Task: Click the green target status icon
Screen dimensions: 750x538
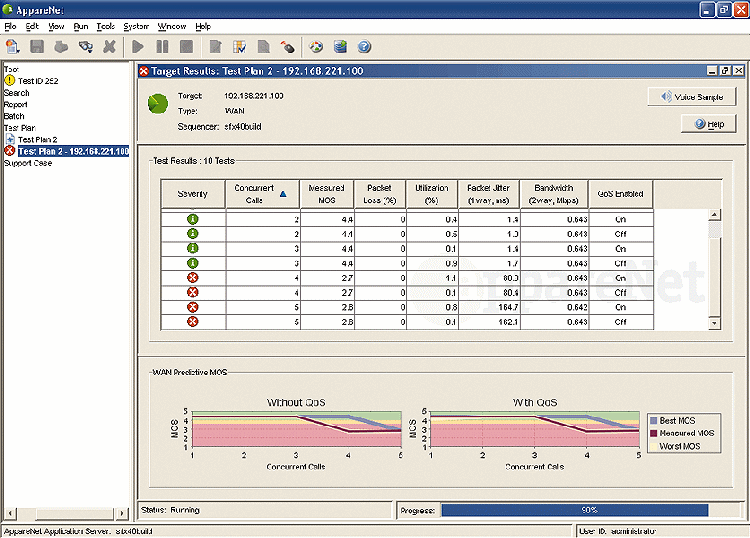Action: (x=158, y=103)
